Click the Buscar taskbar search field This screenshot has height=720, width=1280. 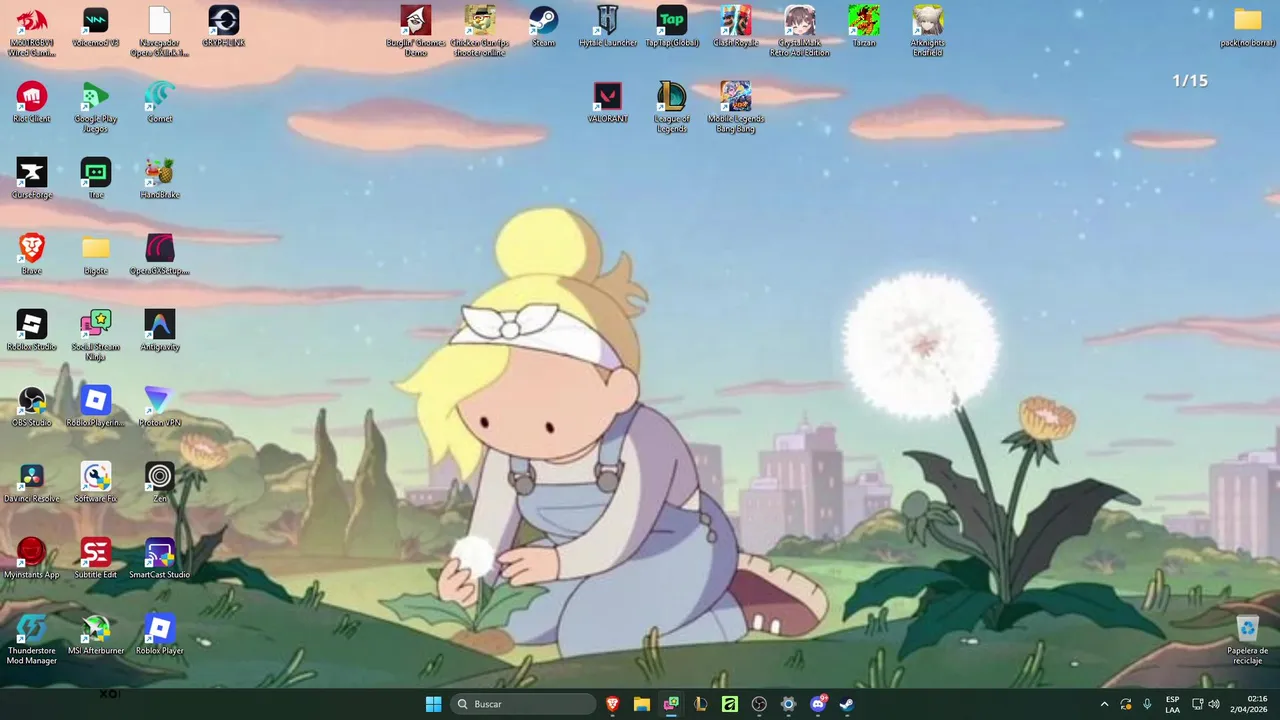[x=524, y=704]
